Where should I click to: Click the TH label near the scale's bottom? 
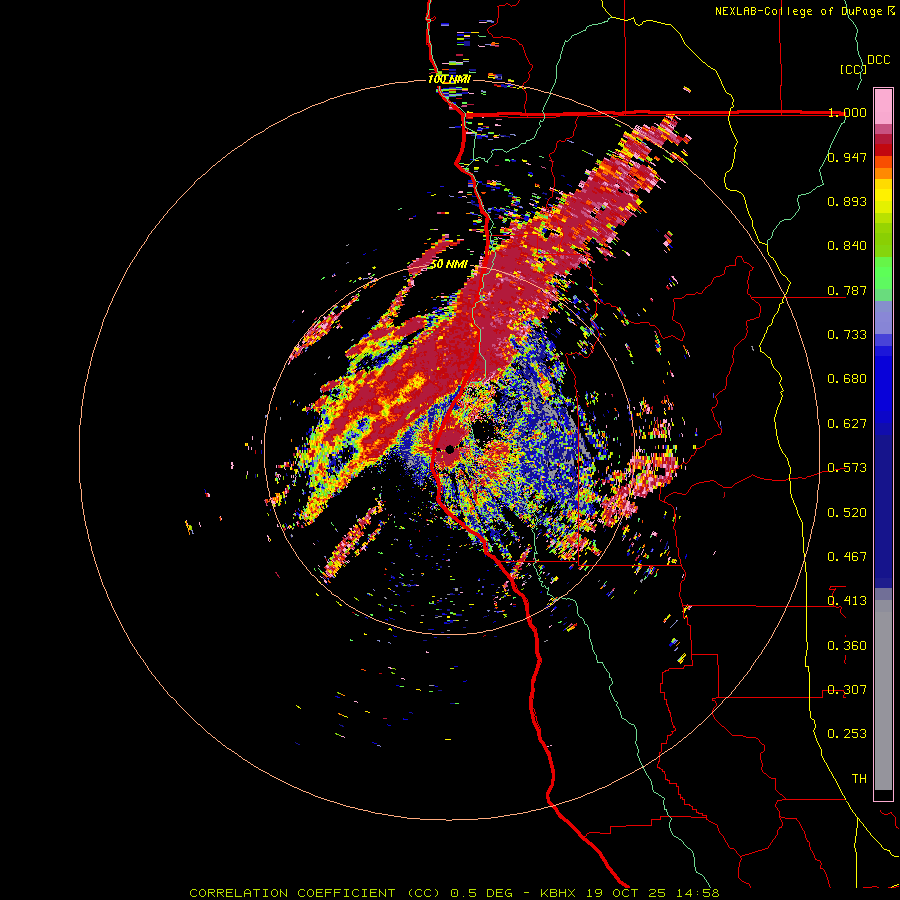[859, 779]
